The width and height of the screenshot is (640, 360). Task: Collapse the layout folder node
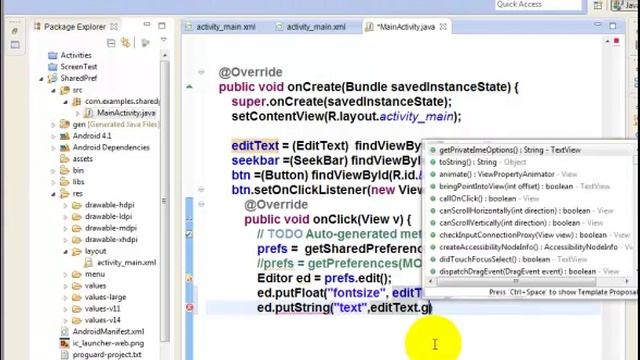coord(66,251)
